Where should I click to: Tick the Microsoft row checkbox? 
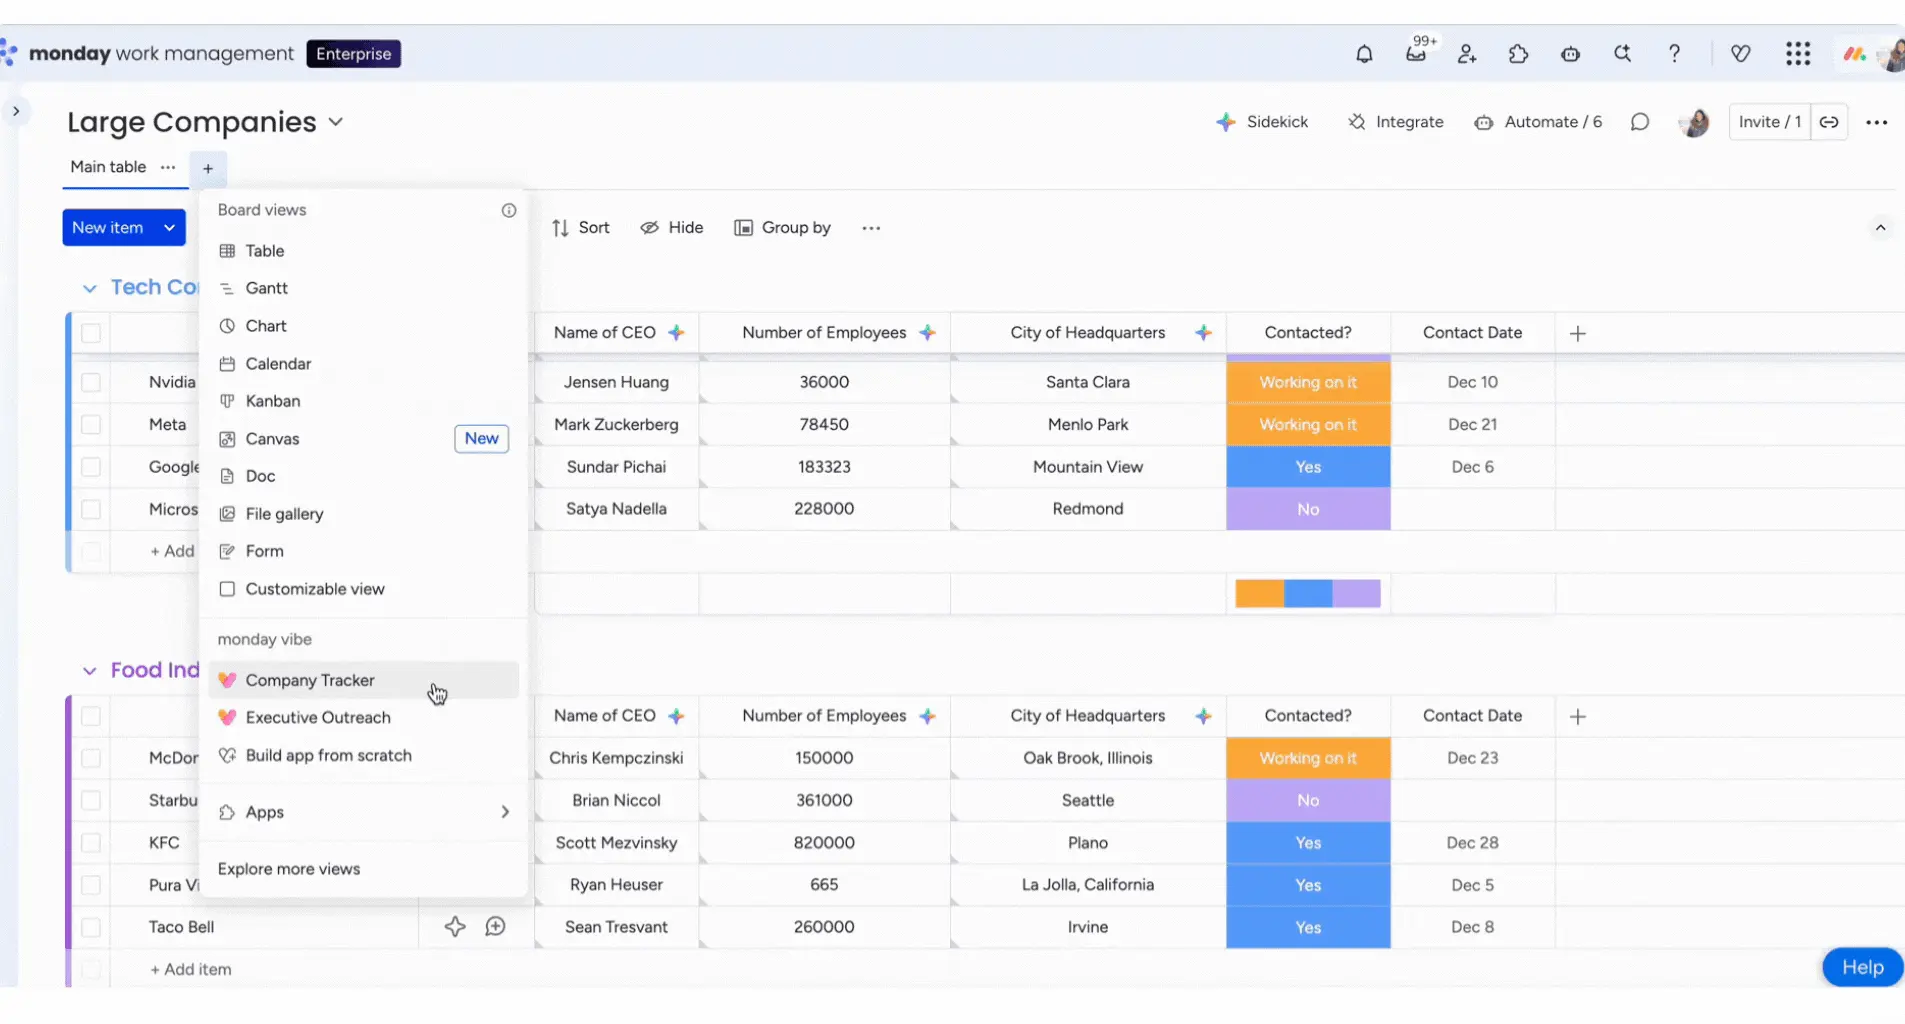pyautogui.click(x=91, y=509)
